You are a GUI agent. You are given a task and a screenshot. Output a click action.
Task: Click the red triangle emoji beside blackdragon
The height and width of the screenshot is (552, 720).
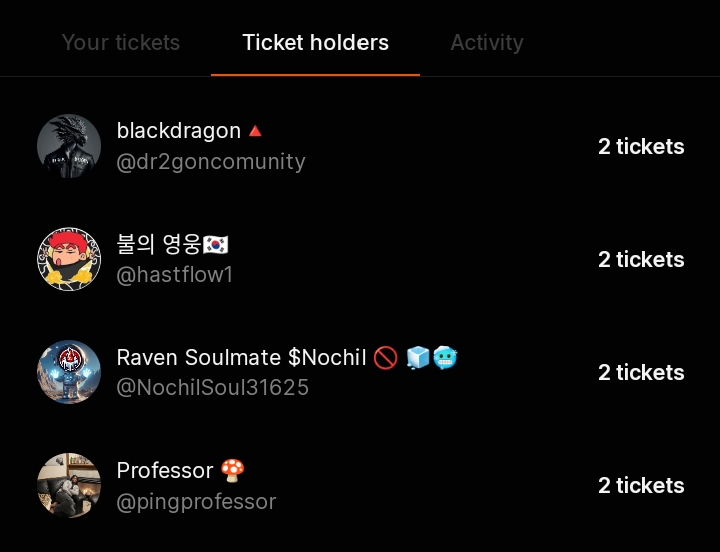(255, 131)
